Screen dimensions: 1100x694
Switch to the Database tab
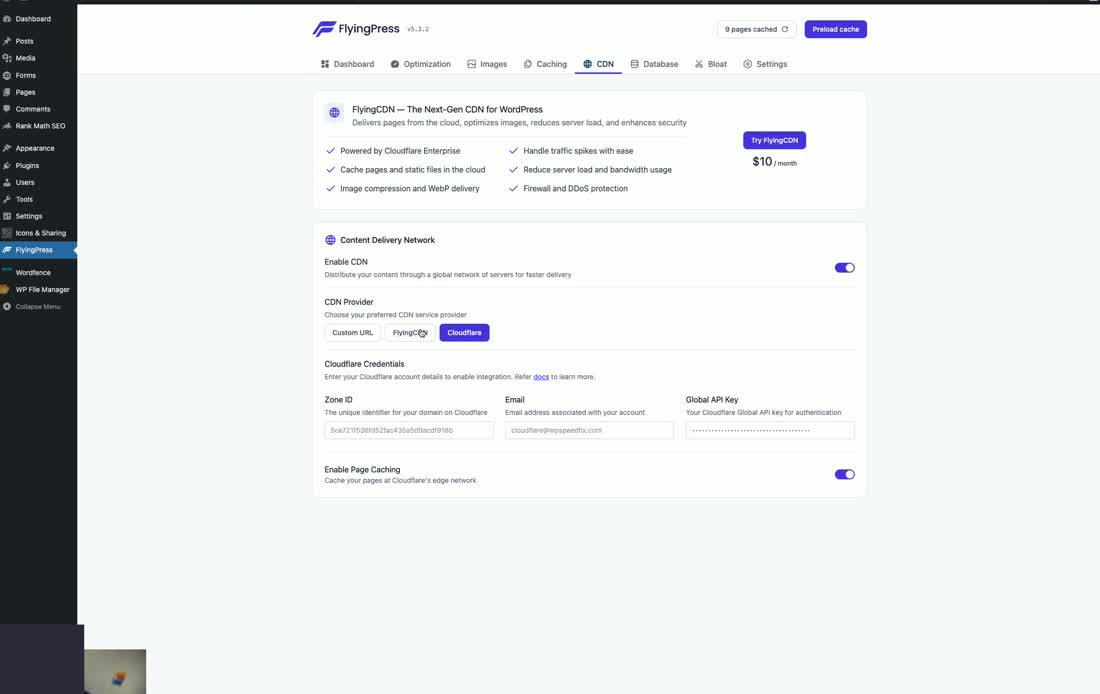(654, 64)
